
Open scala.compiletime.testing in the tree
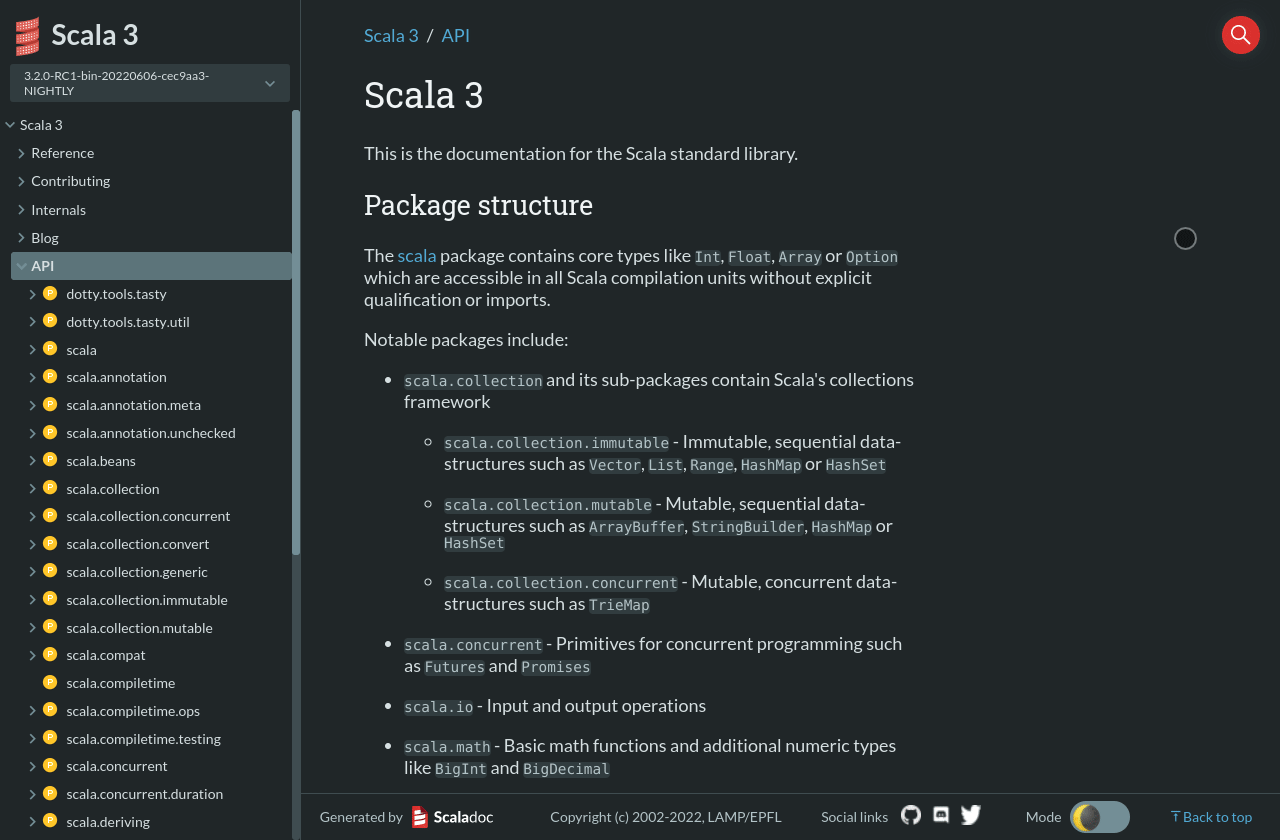[x=143, y=739]
